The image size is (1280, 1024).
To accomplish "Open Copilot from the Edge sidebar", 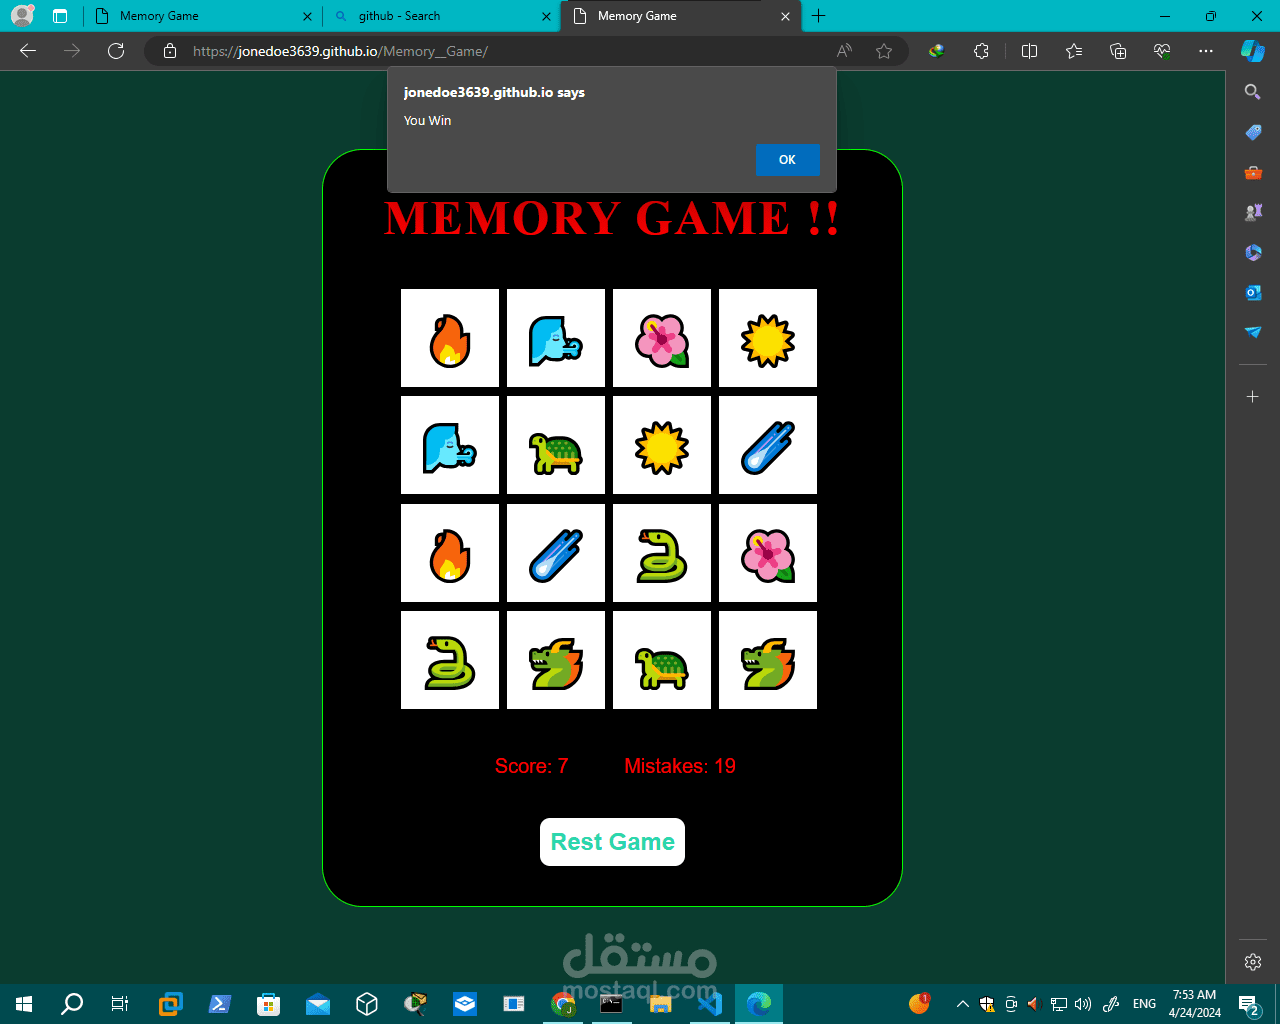I will coord(1252,51).
